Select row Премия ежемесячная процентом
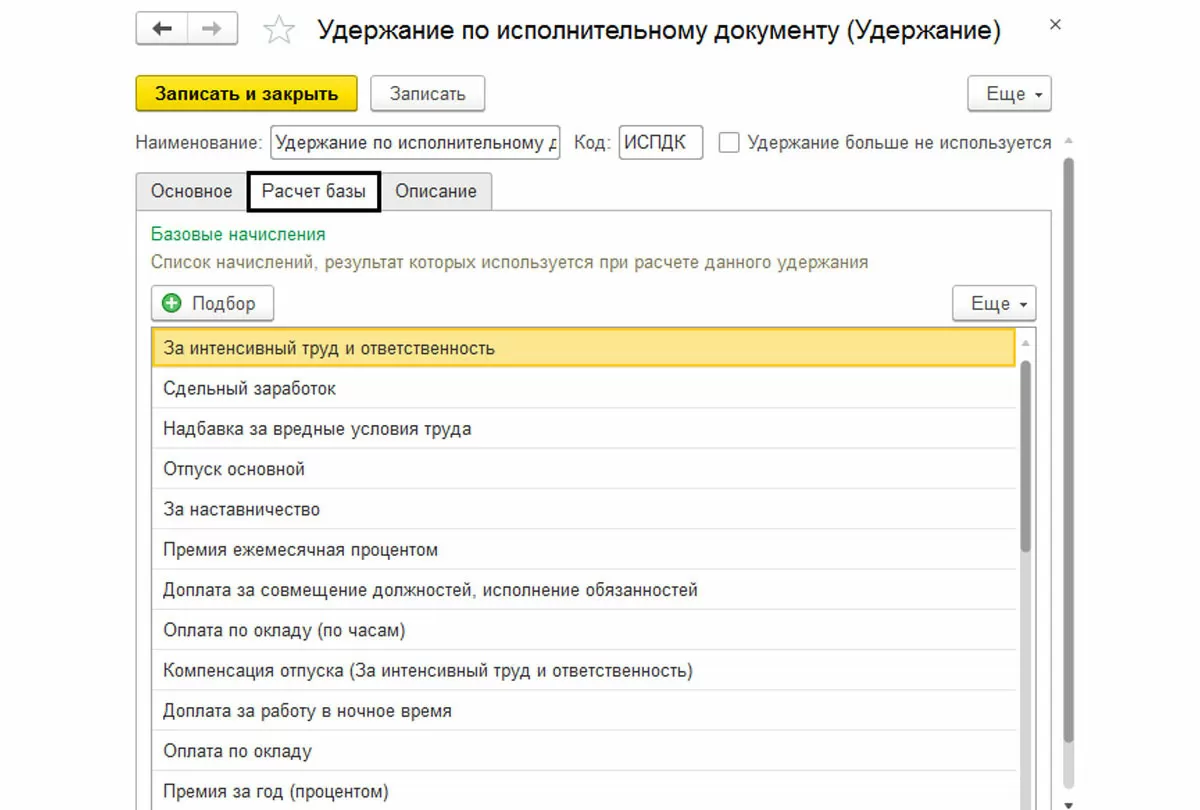1200x810 pixels. click(x=584, y=550)
